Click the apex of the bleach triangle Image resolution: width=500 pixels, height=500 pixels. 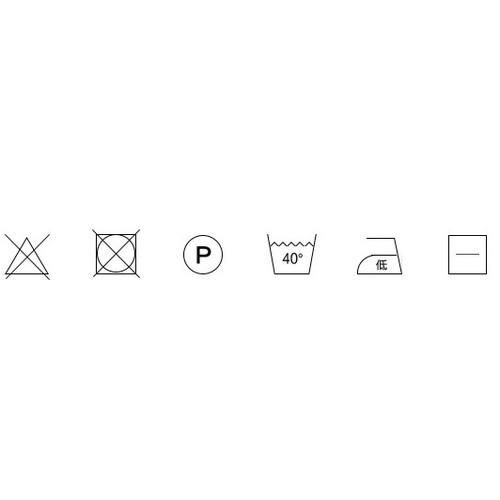click(x=27, y=238)
